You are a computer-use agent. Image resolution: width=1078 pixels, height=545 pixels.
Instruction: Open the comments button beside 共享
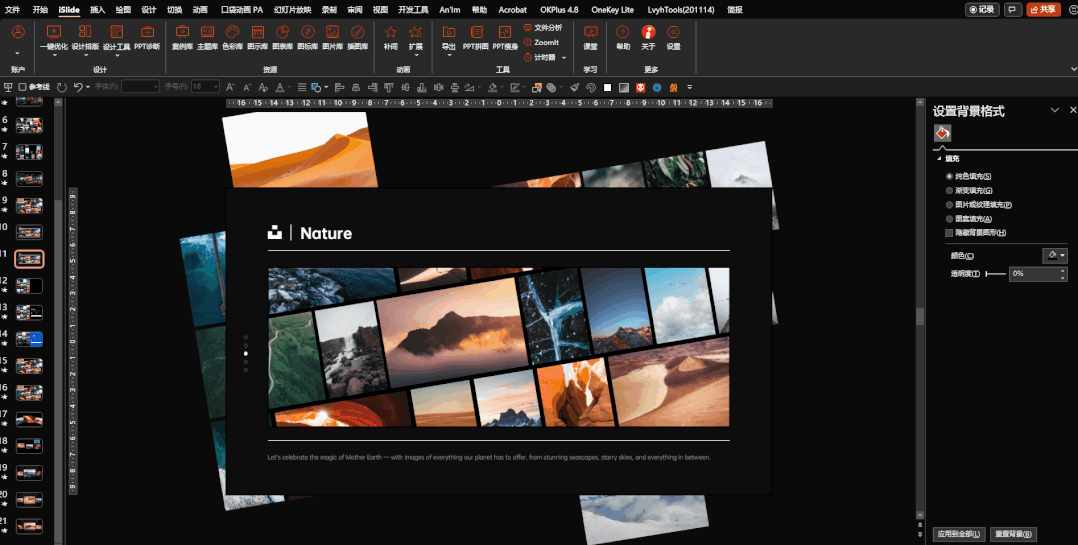click(x=1012, y=10)
